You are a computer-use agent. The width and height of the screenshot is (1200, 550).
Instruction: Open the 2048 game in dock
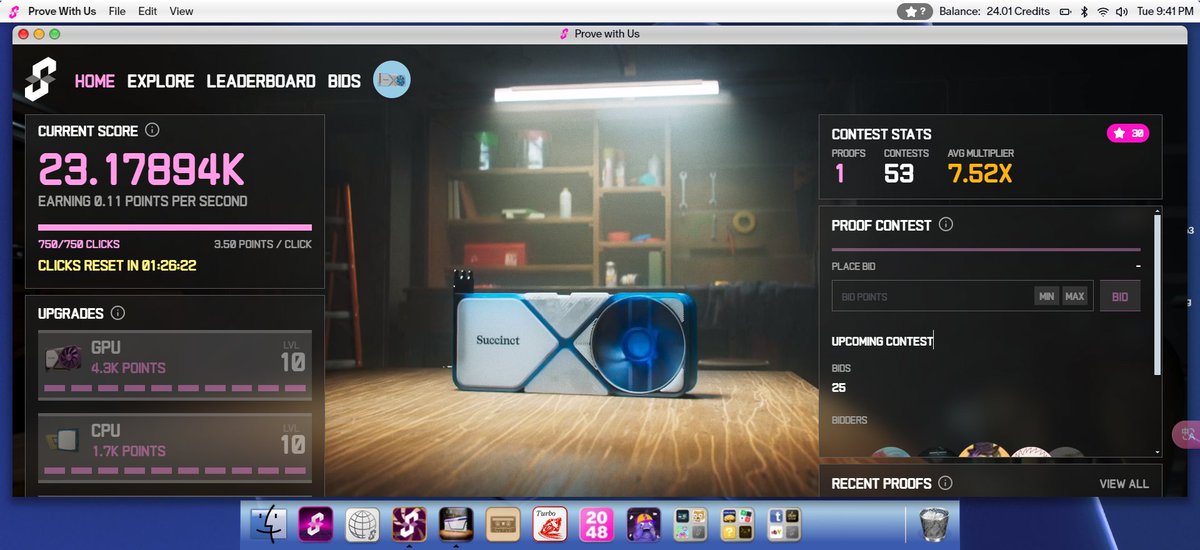point(596,524)
